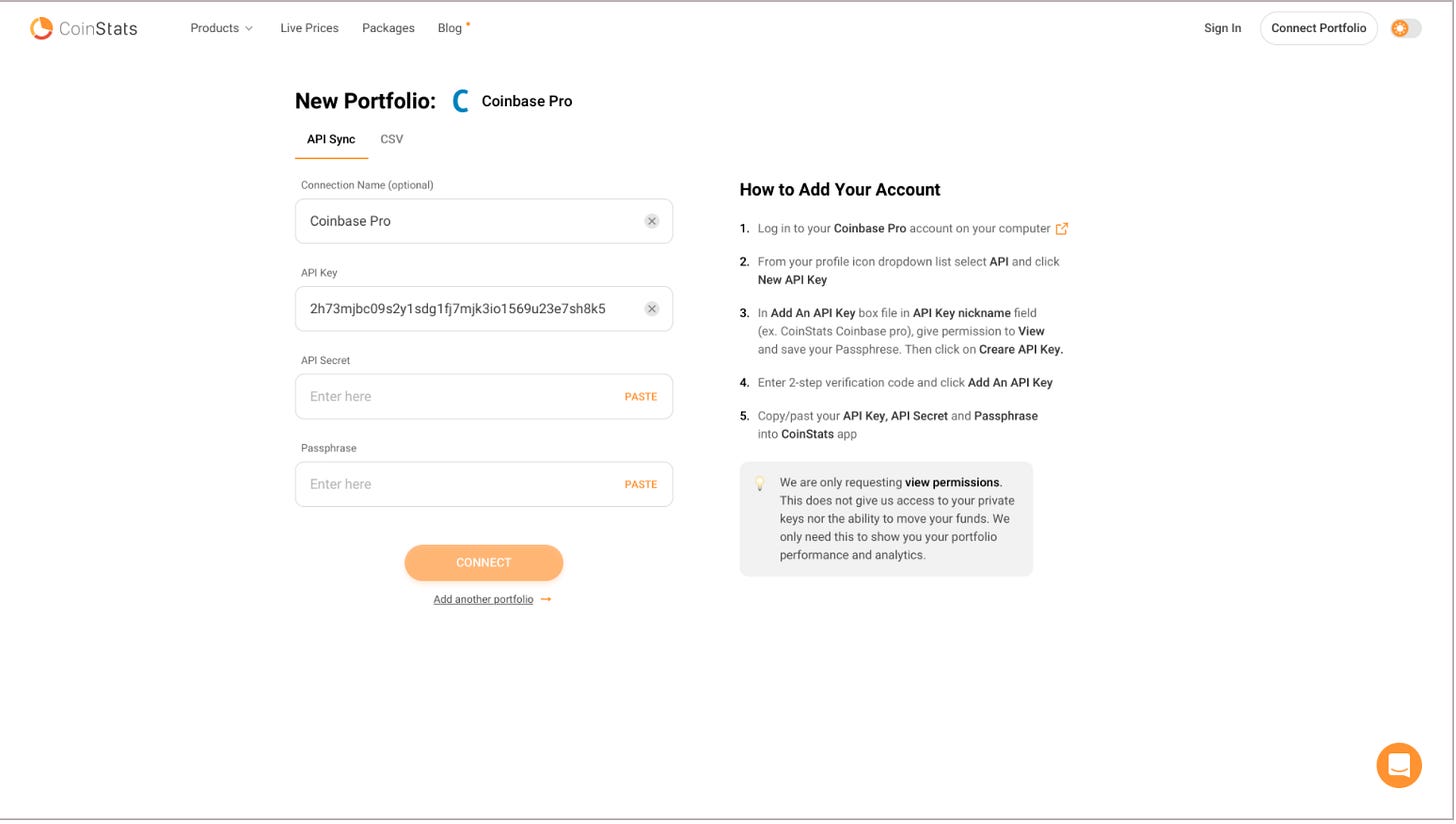Focus the Connection Name field

pyautogui.click(x=483, y=221)
